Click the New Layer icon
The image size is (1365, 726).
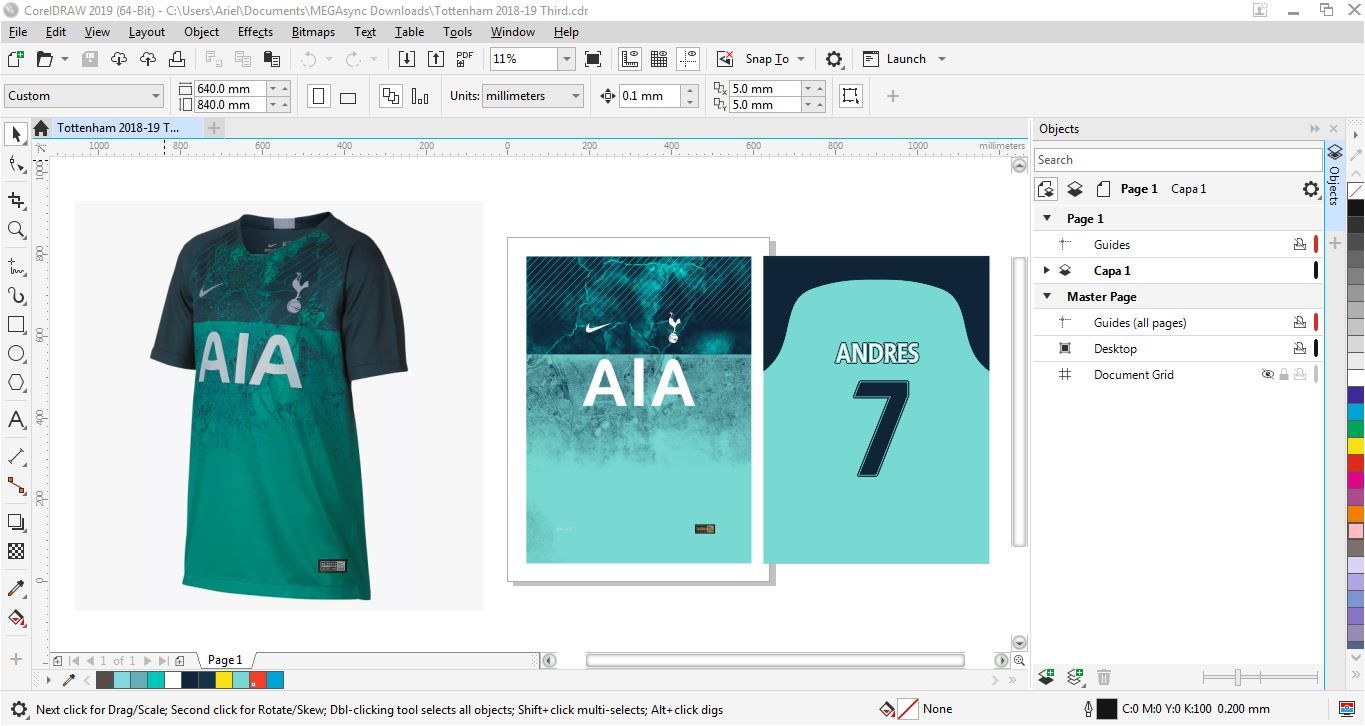[x=1047, y=677]
